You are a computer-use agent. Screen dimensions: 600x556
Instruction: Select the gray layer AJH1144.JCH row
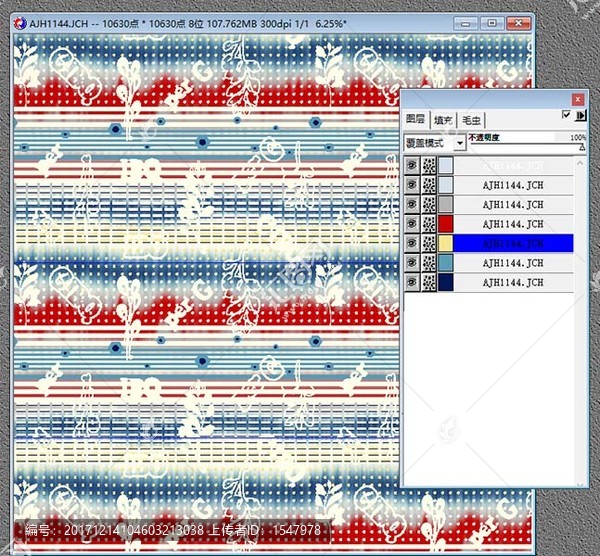pyautogui.click(x=513, y=204)
